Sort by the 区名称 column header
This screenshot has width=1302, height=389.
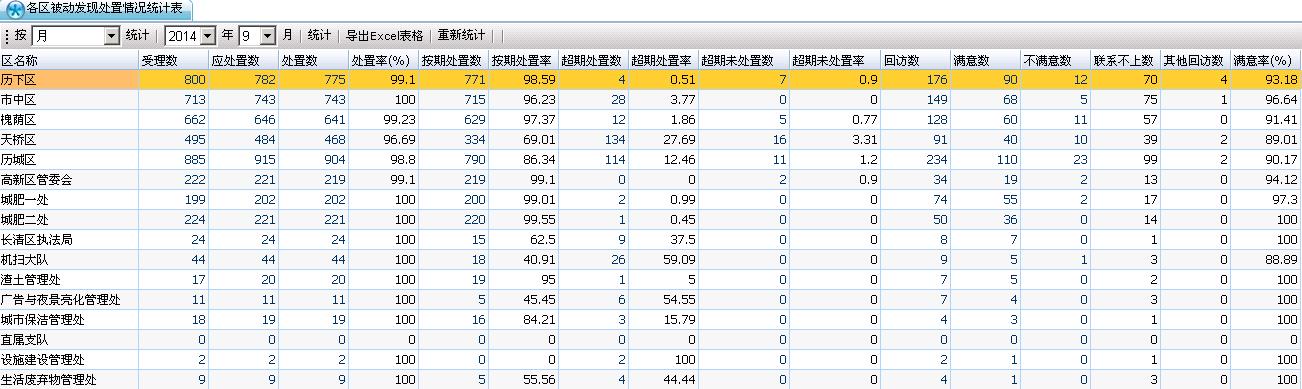[69, 61]
